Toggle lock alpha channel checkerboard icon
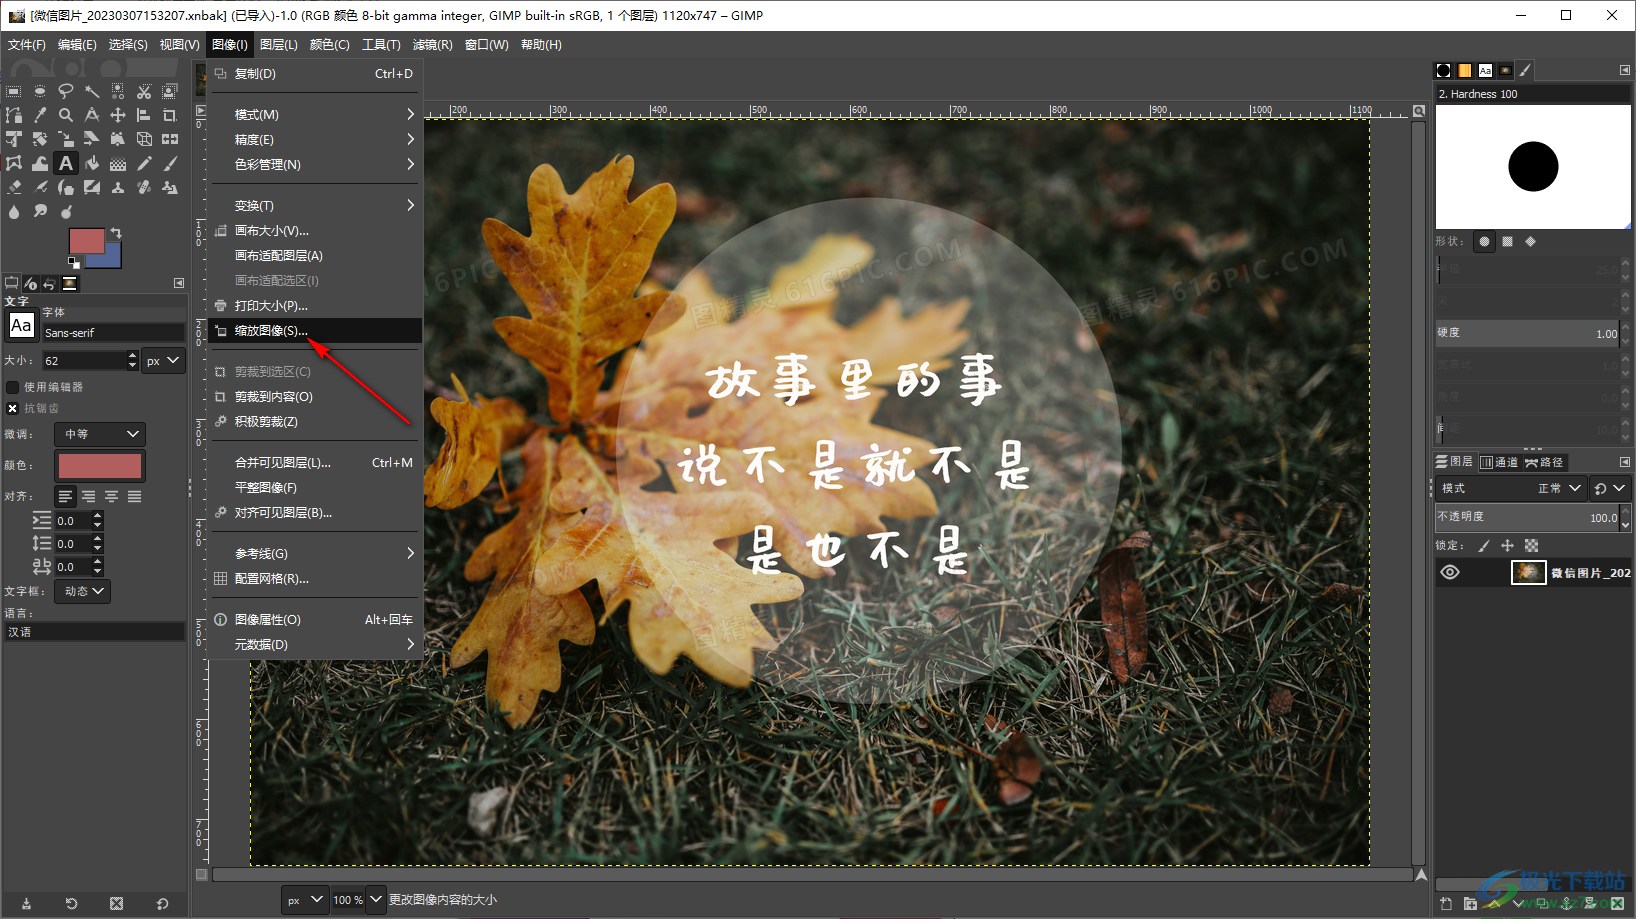 pyautogui.click(x=1531, y=546)
